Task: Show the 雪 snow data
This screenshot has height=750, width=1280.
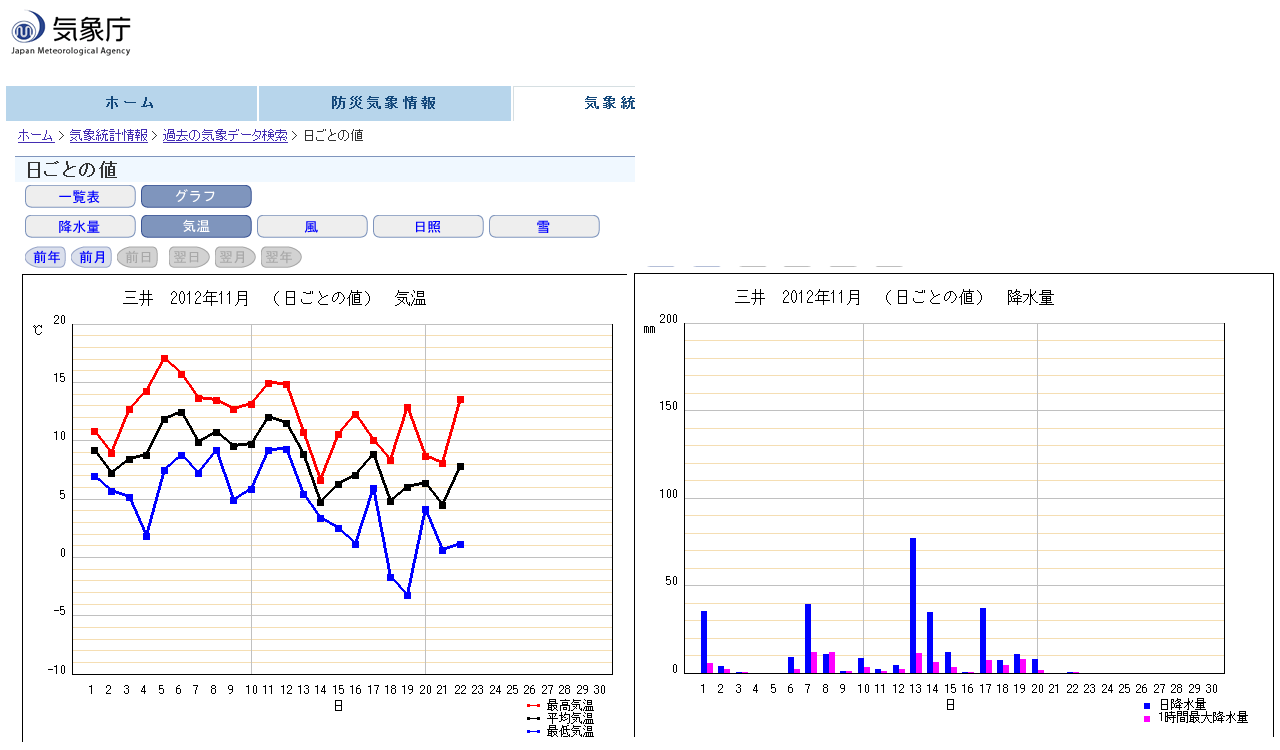Action: [544, 226]
